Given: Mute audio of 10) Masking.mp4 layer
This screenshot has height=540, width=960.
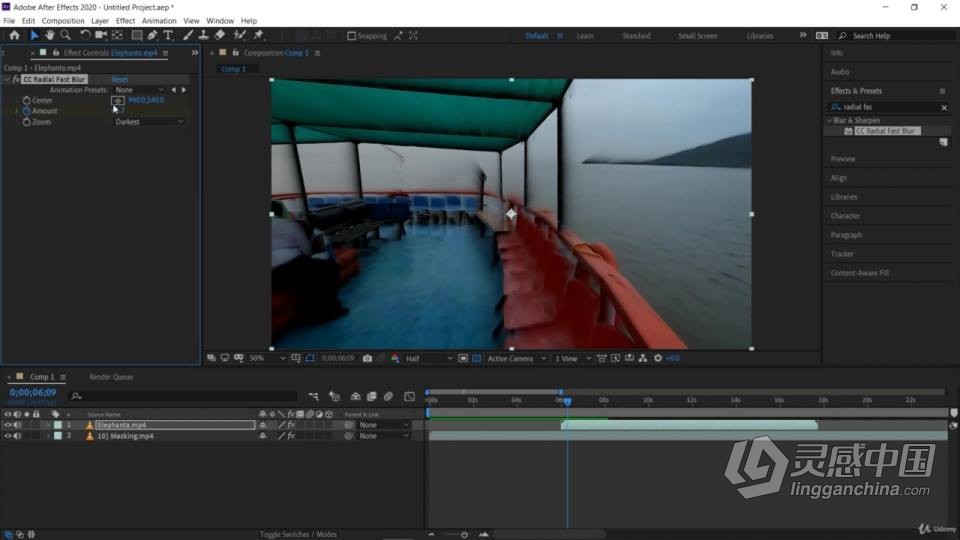Looking at the screenshot, I should pyautogui.click(x=17, y=436).
